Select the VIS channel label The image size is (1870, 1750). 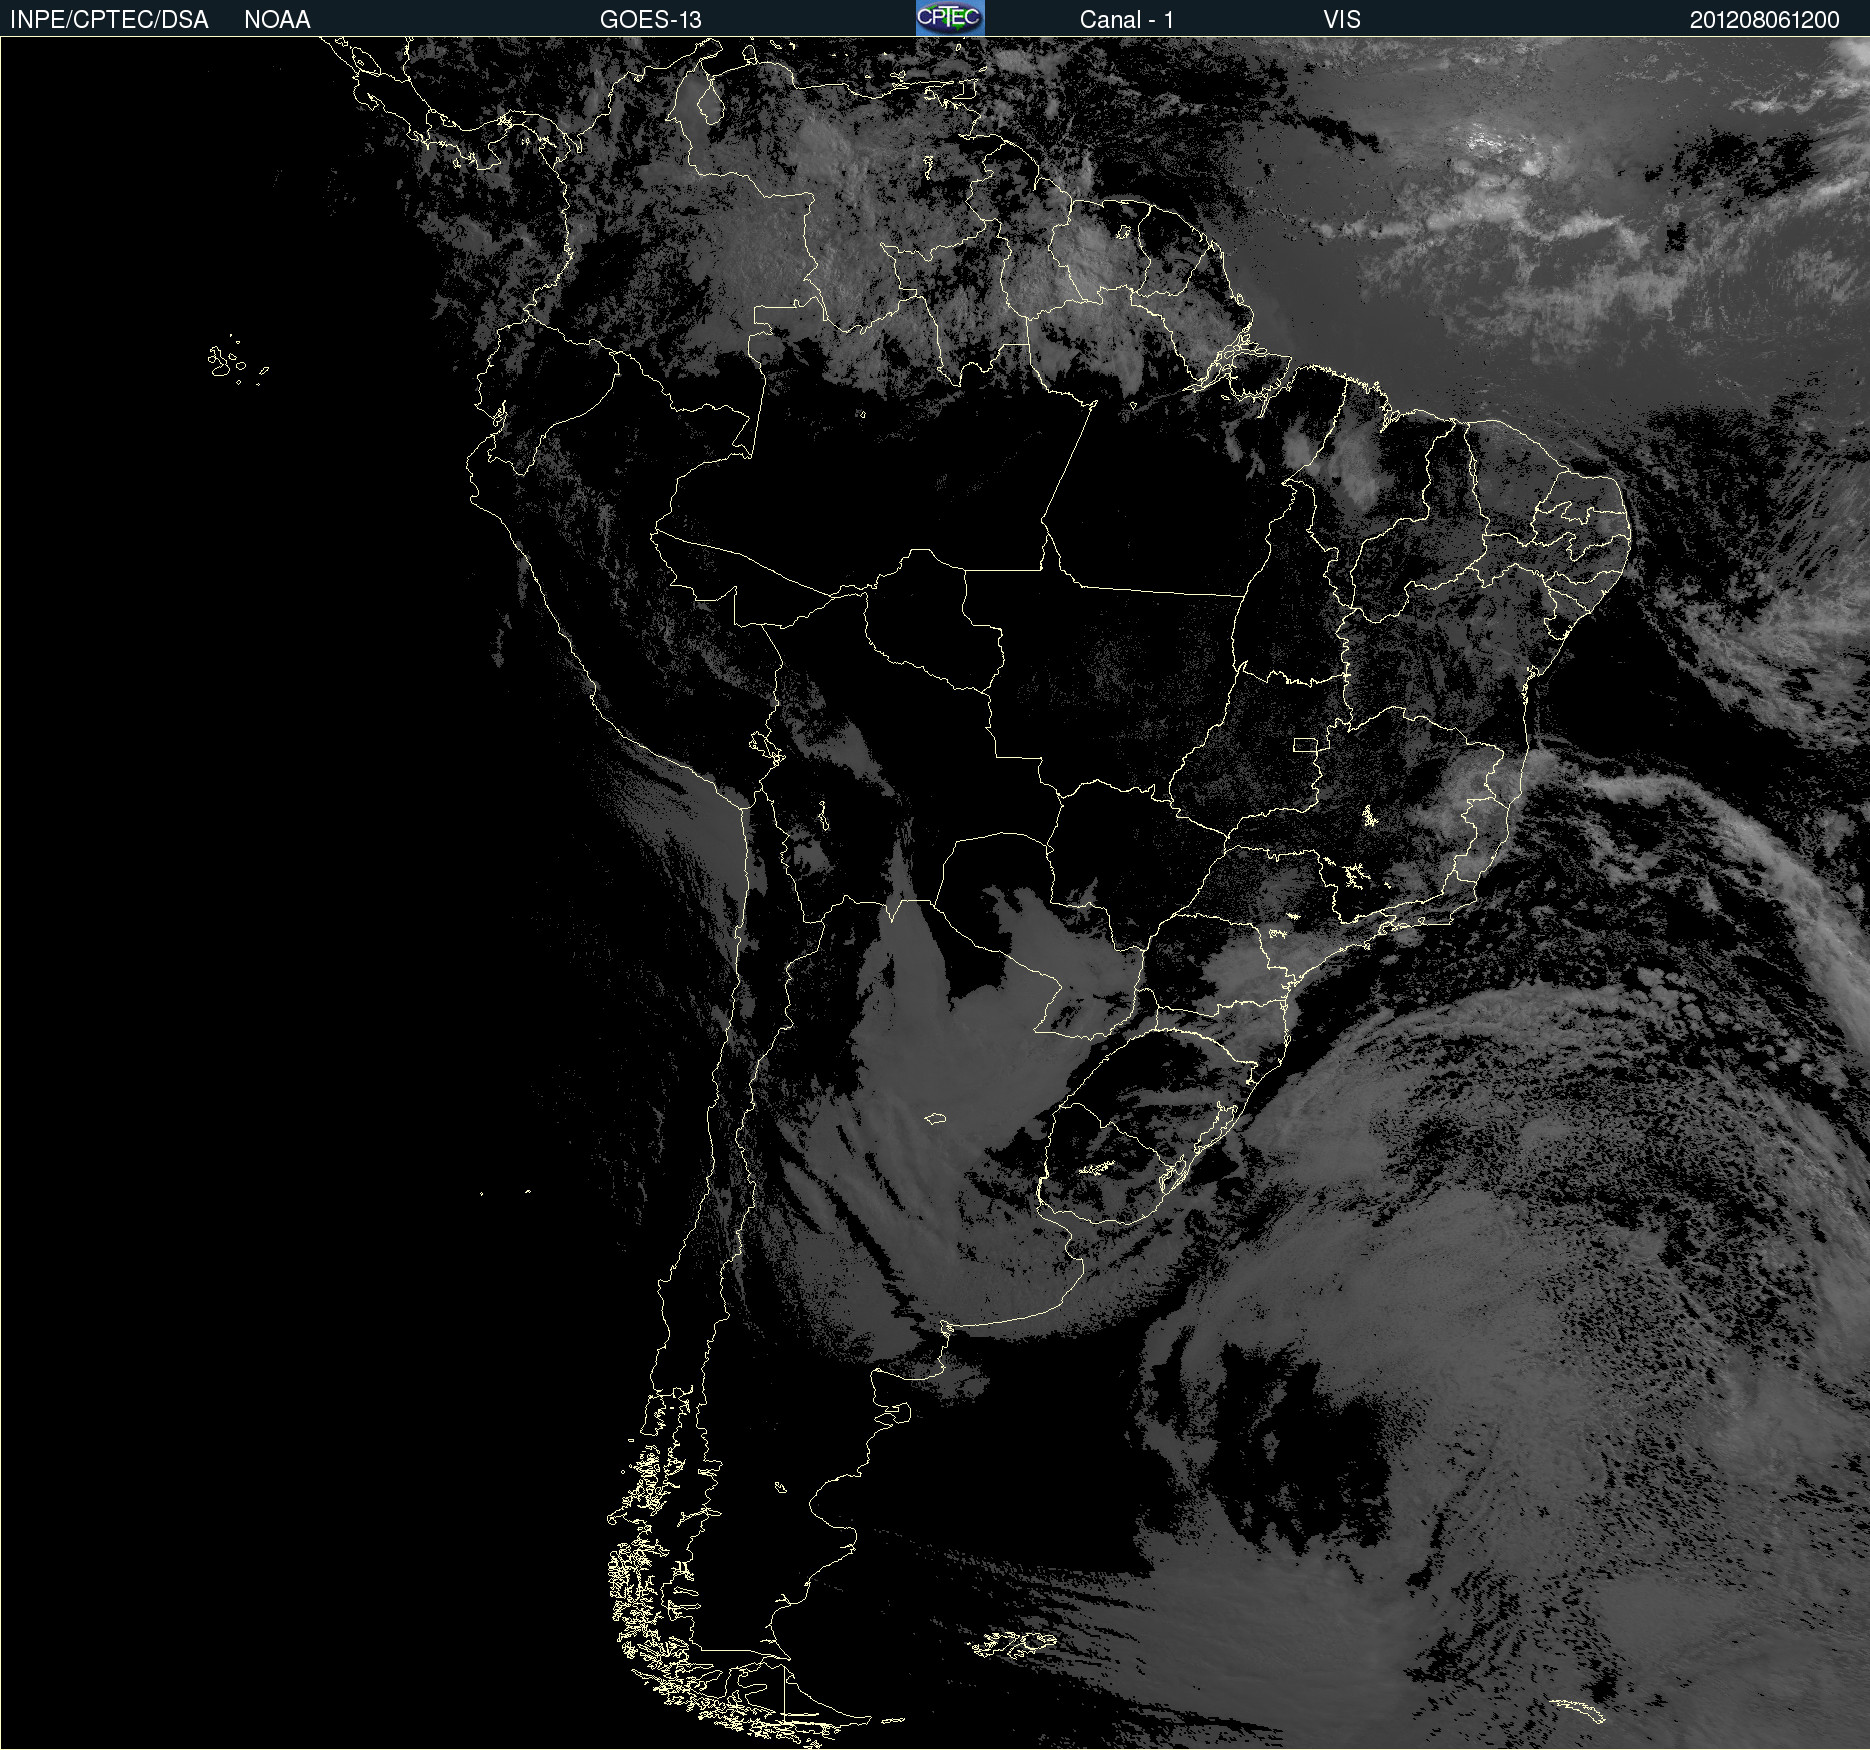coord(1342,20)
